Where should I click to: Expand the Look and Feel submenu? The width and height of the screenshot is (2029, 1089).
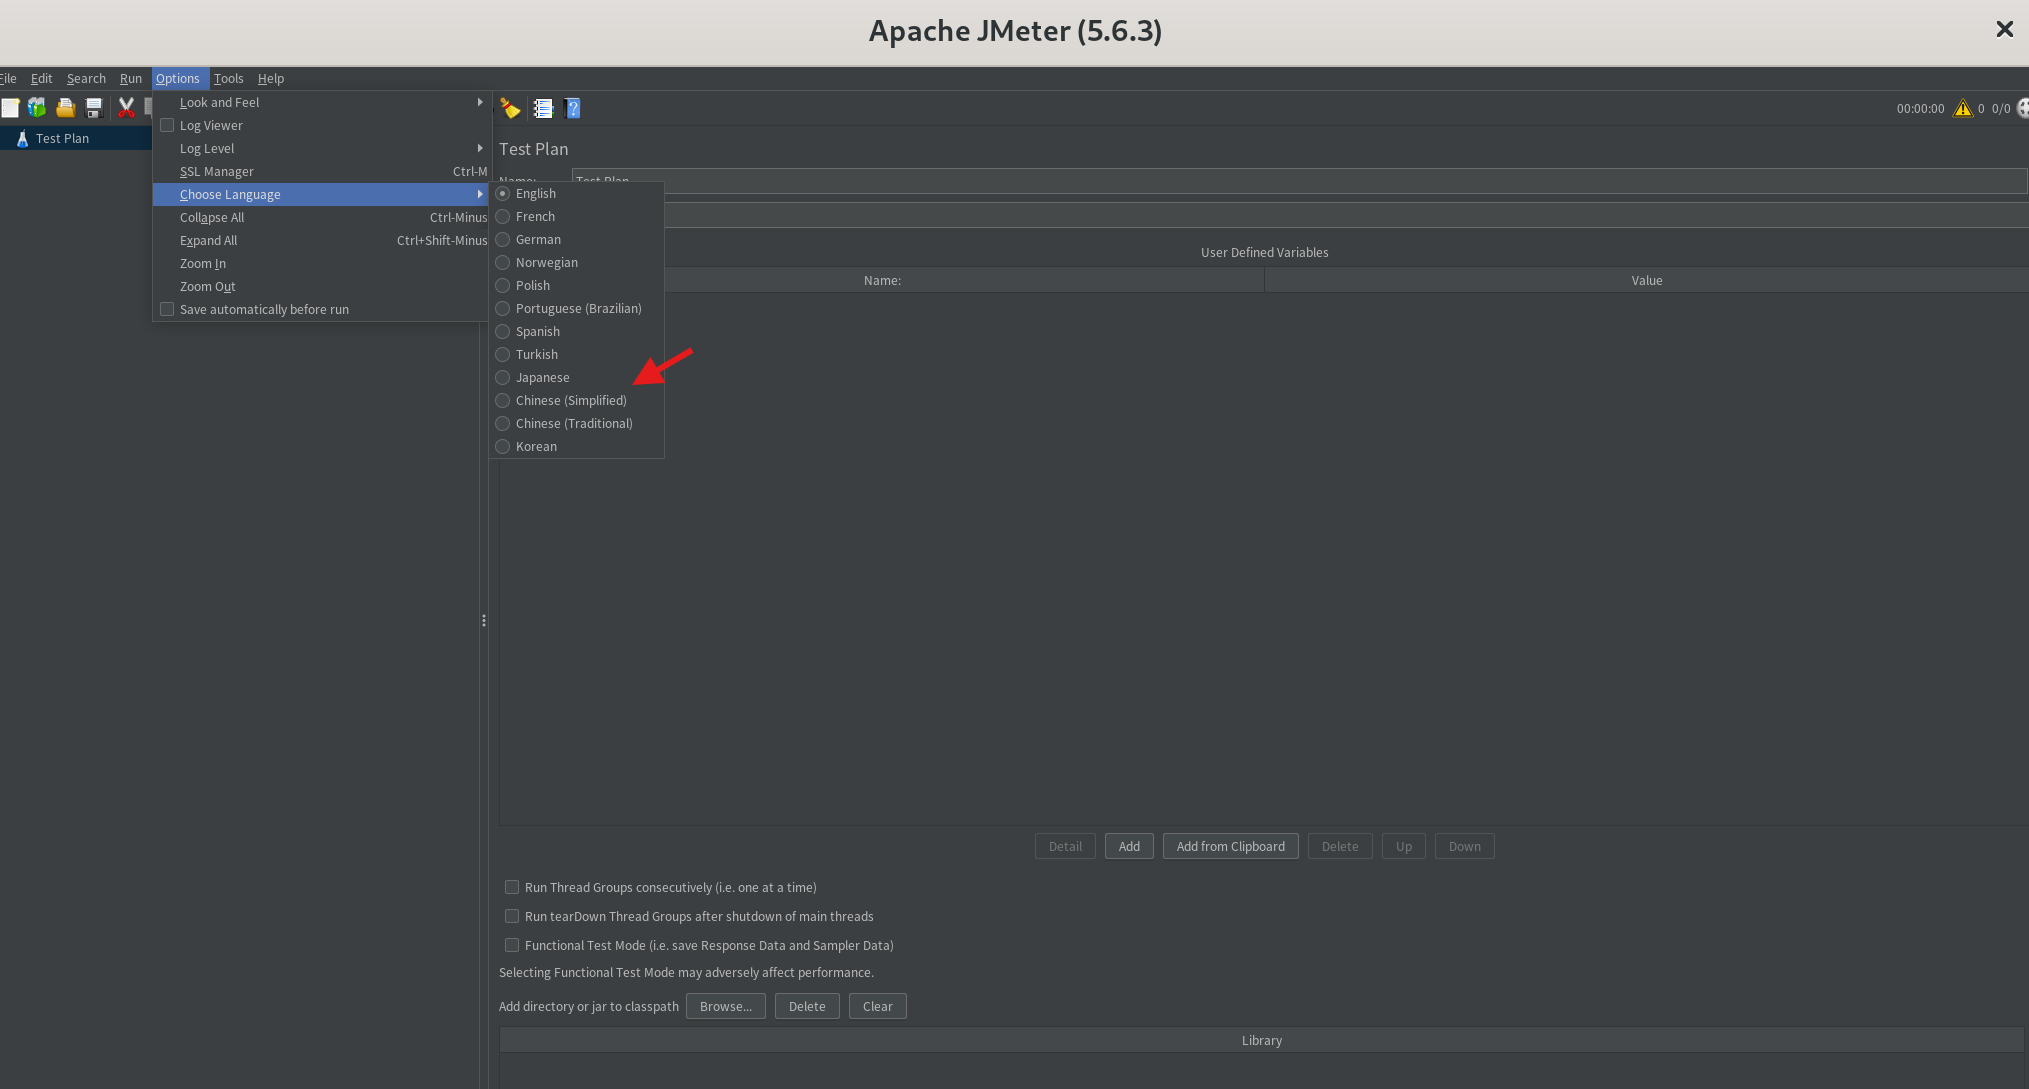pyautogui.click(x=320, y=103)
